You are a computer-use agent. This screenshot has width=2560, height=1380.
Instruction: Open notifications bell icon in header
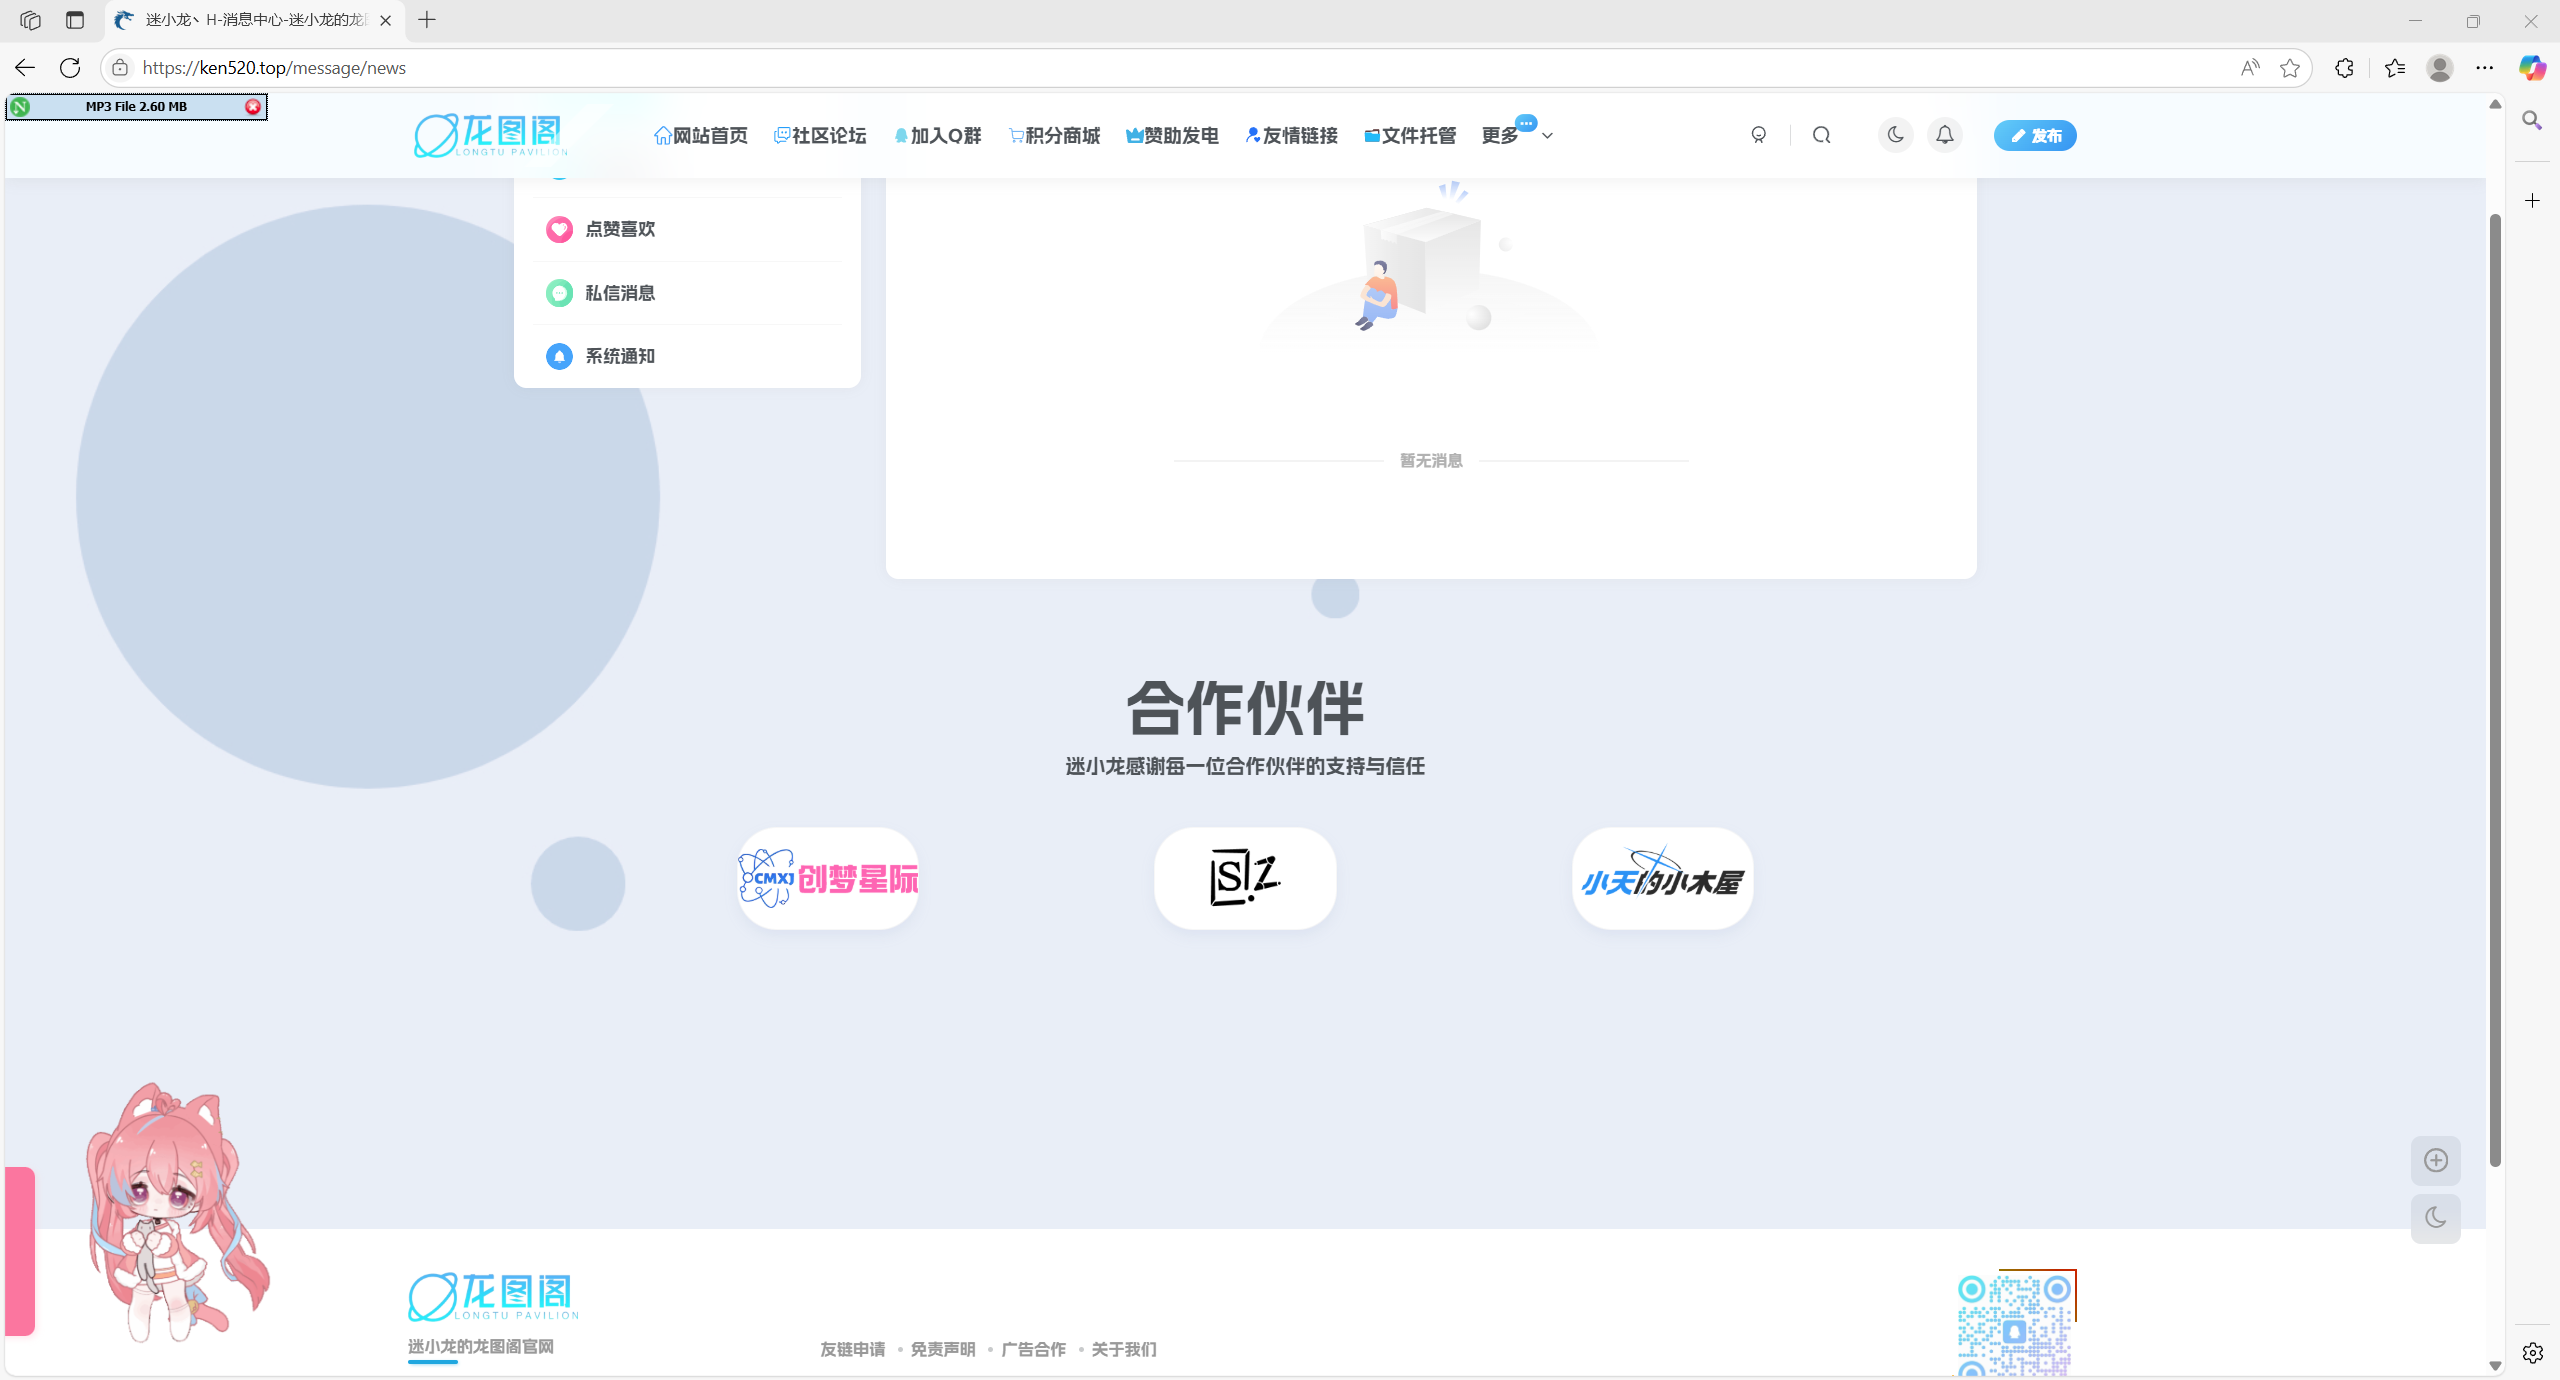tap(1945, 135)
